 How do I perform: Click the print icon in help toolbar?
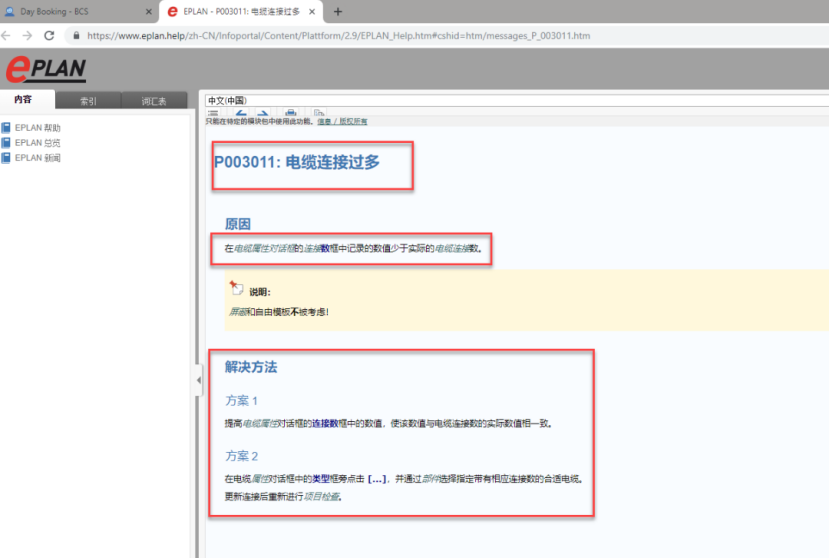pyautogui.click(x=290, y=113)
